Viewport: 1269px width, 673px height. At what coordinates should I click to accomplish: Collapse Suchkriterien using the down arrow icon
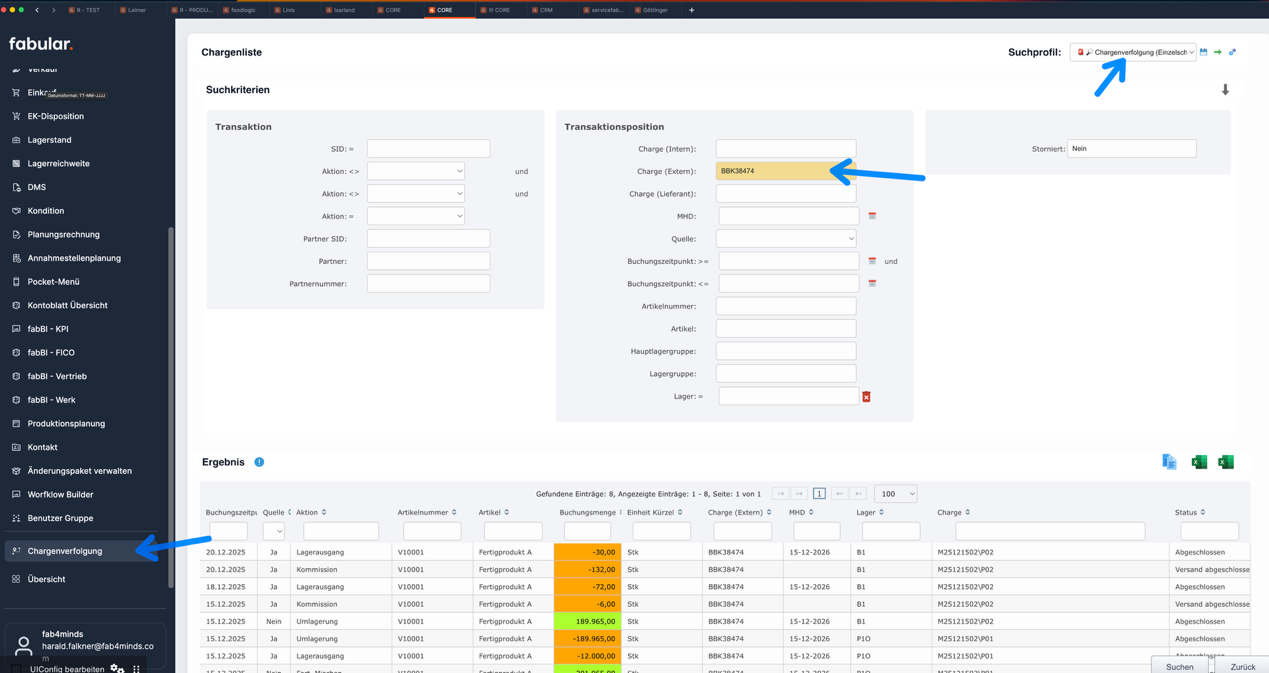tap(1225, 90)
